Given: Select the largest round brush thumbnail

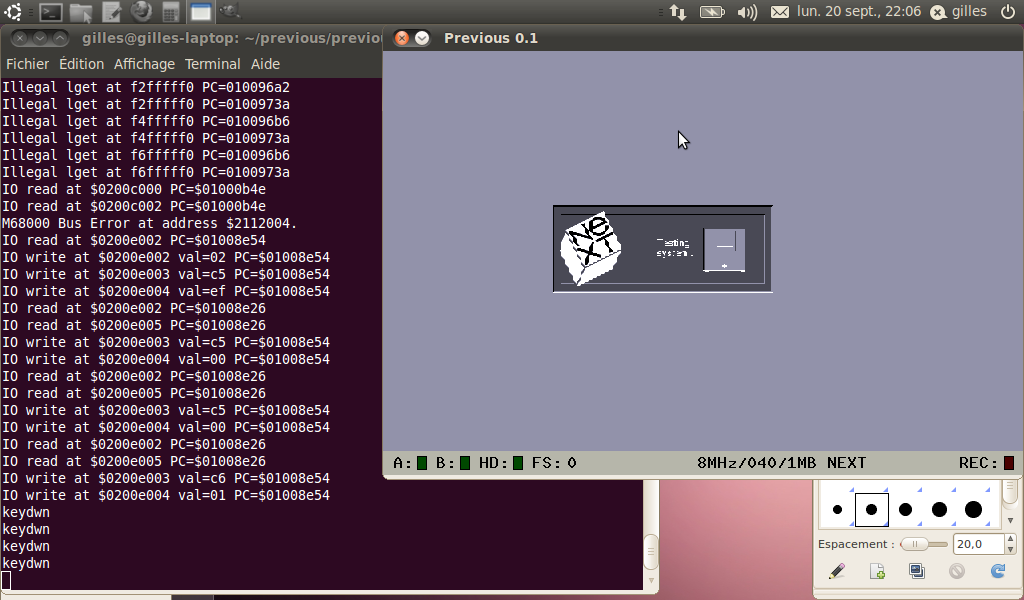Looking at the screenshot, I should 973,509.
